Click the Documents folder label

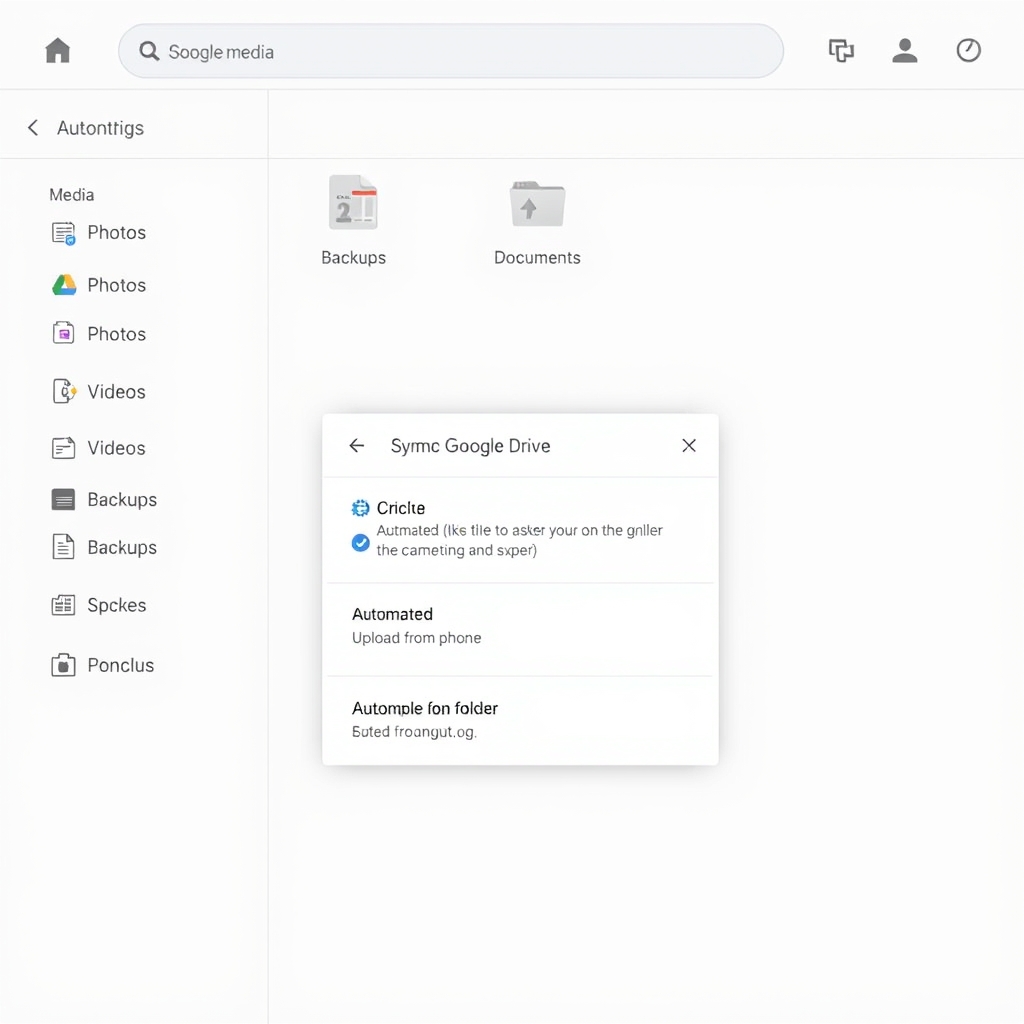[x=537, y=257]
